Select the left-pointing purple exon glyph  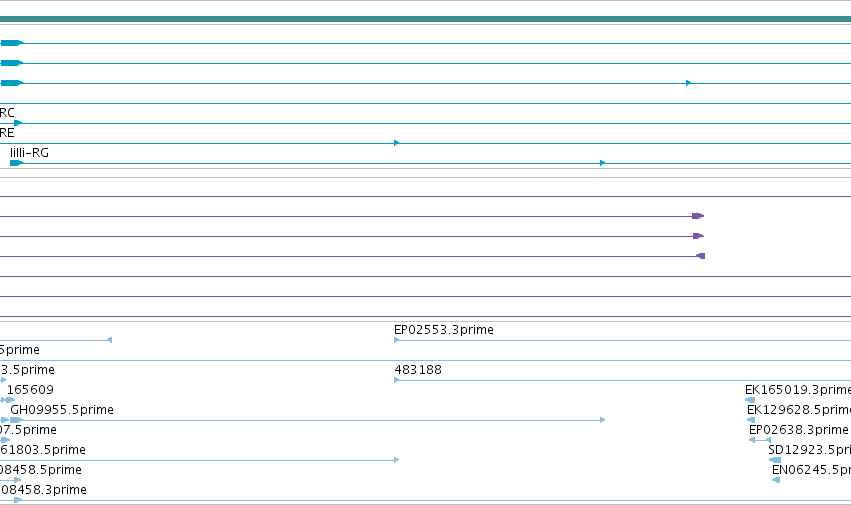pyautogui.click(x=701, y=256)
